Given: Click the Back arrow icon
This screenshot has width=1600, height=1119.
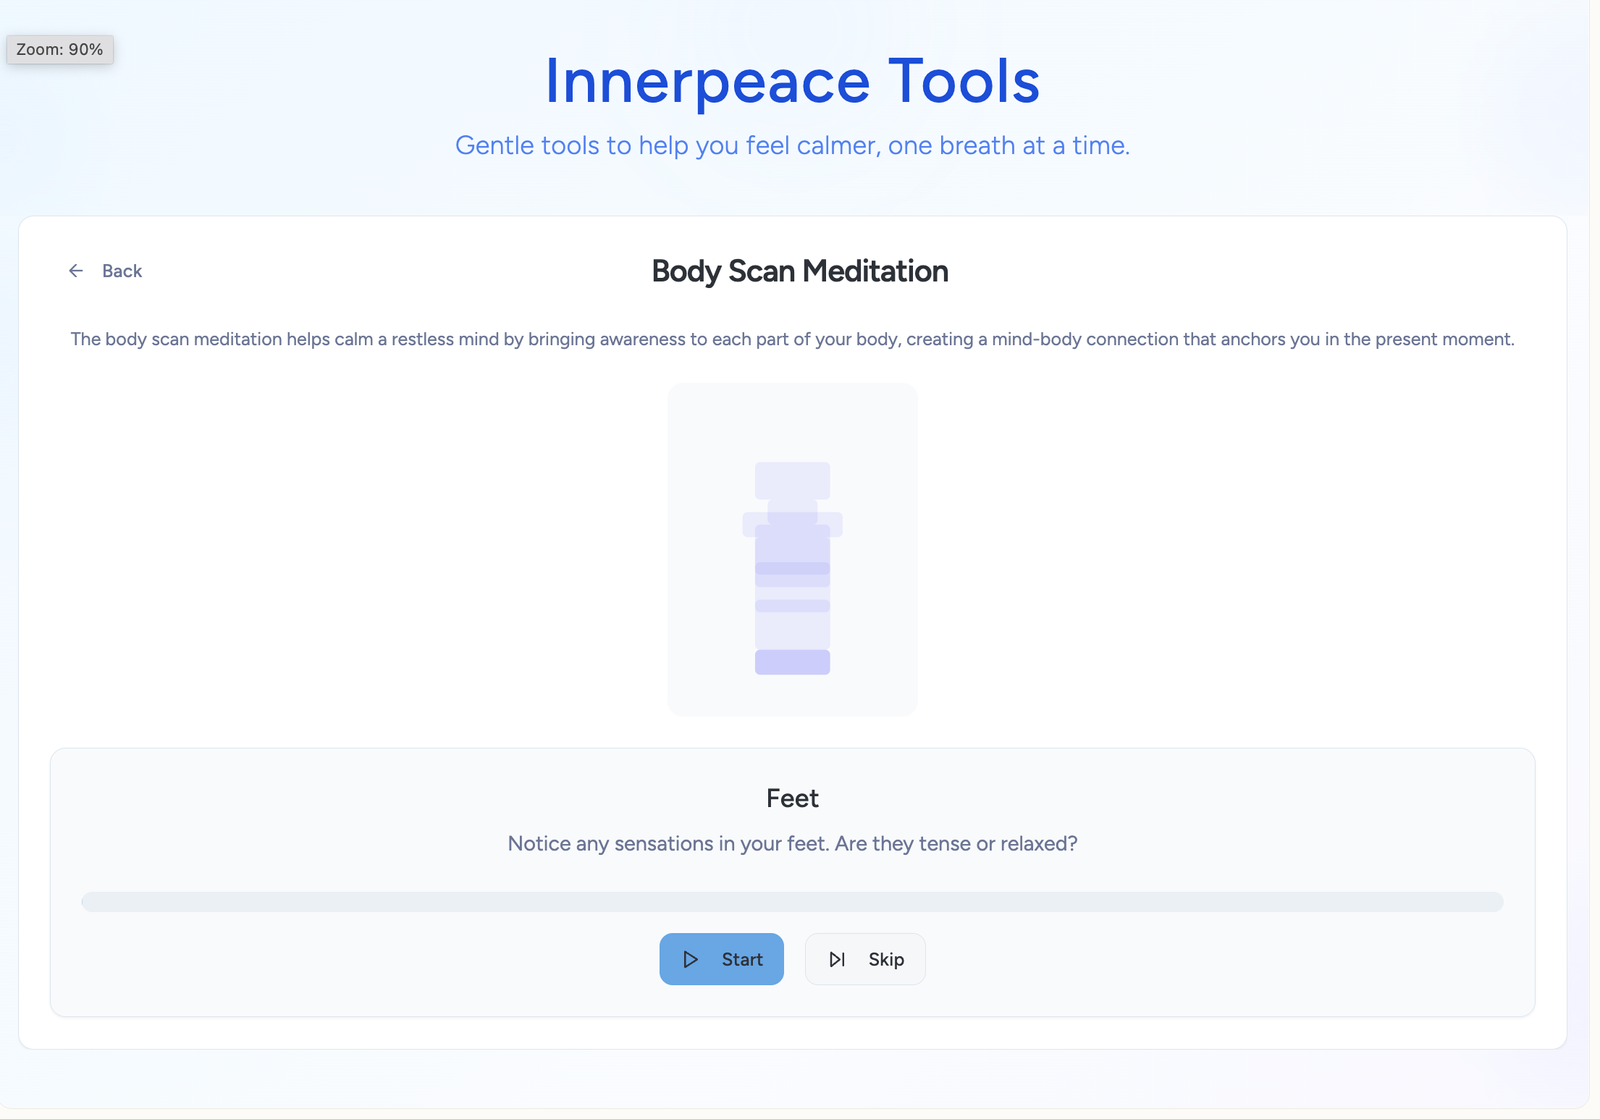Looking at the screenshot, I should tap(76, 271).
